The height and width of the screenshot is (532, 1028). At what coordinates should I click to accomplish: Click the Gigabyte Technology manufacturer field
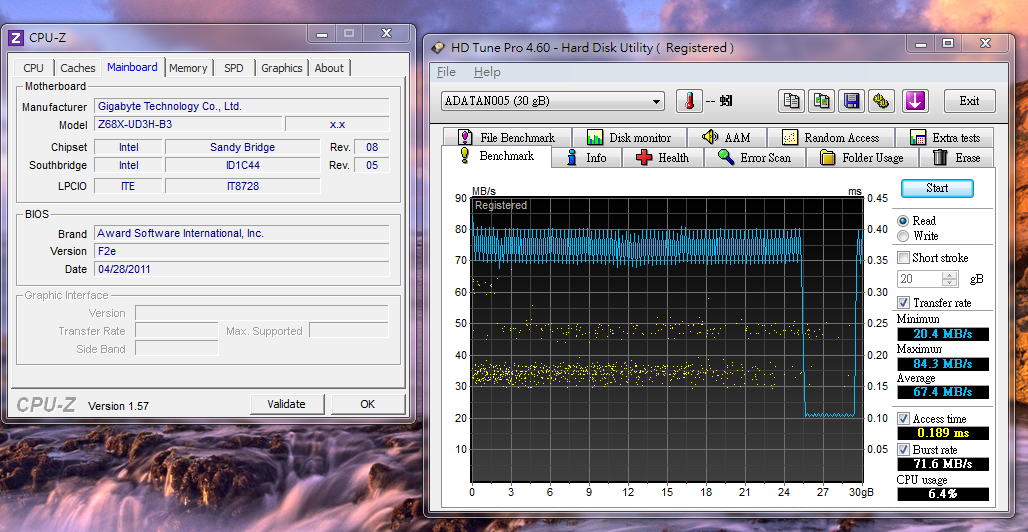(x=242, y=106)
